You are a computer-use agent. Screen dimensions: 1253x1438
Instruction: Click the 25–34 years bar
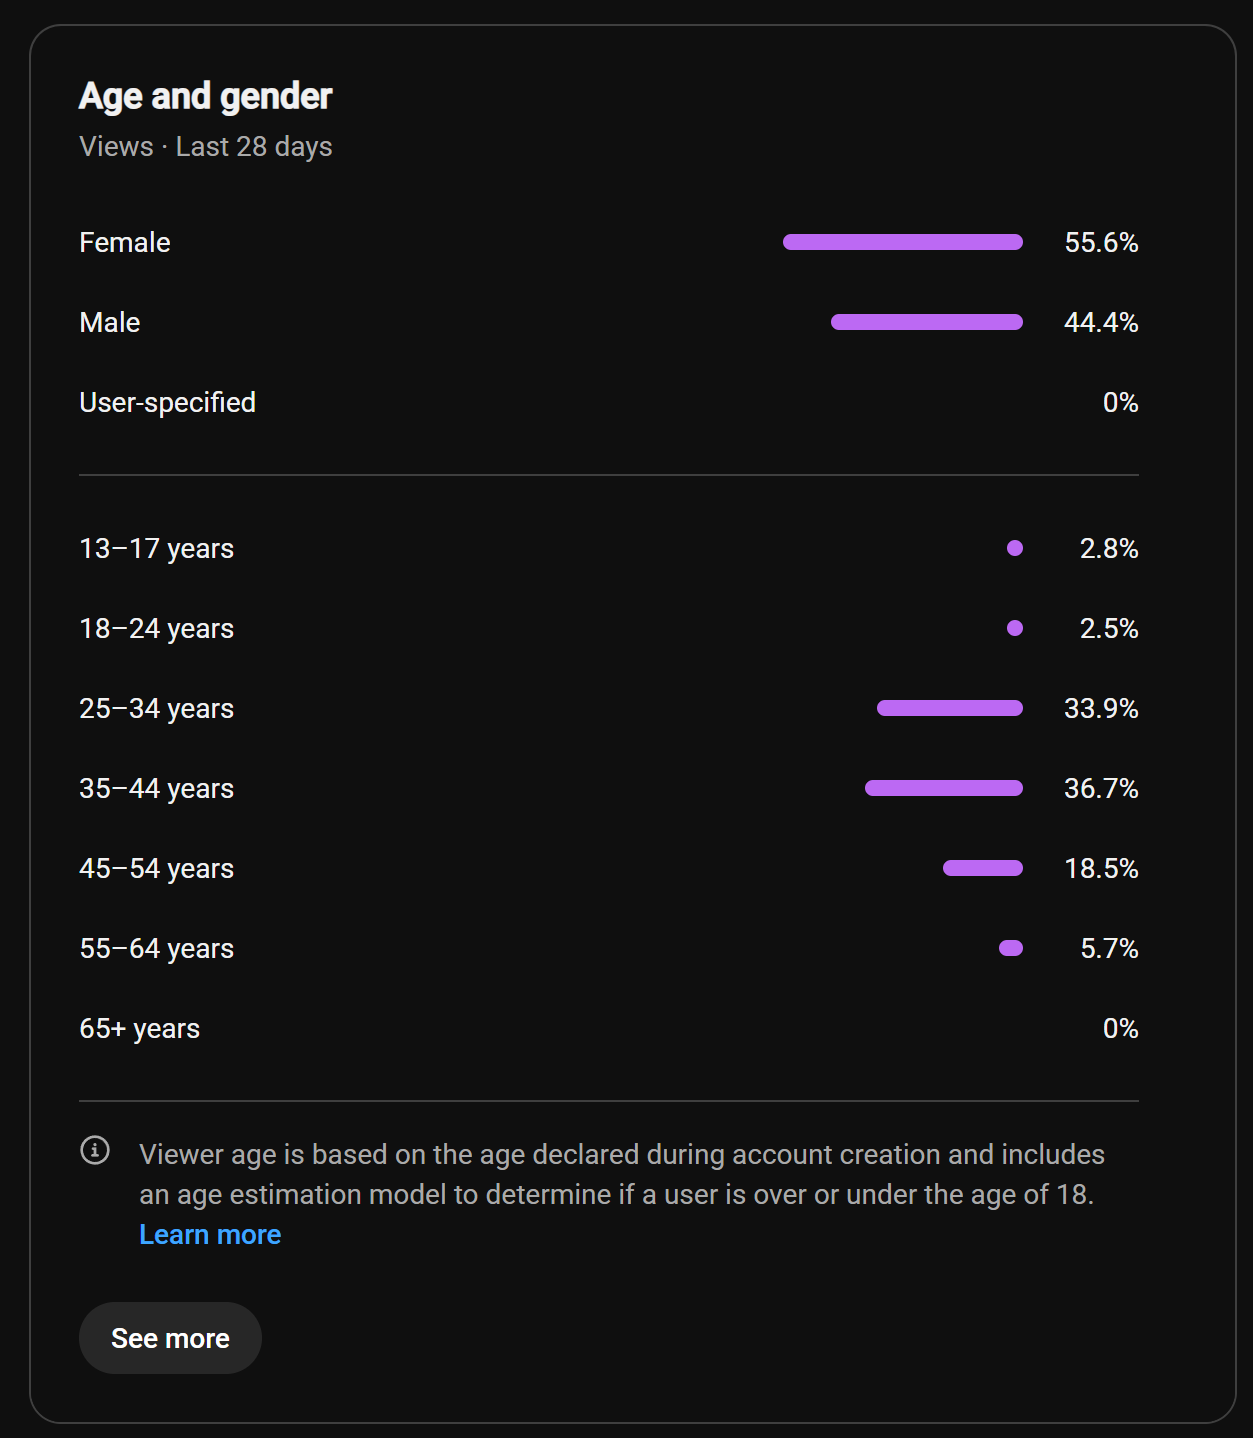(x=950, y=708)
